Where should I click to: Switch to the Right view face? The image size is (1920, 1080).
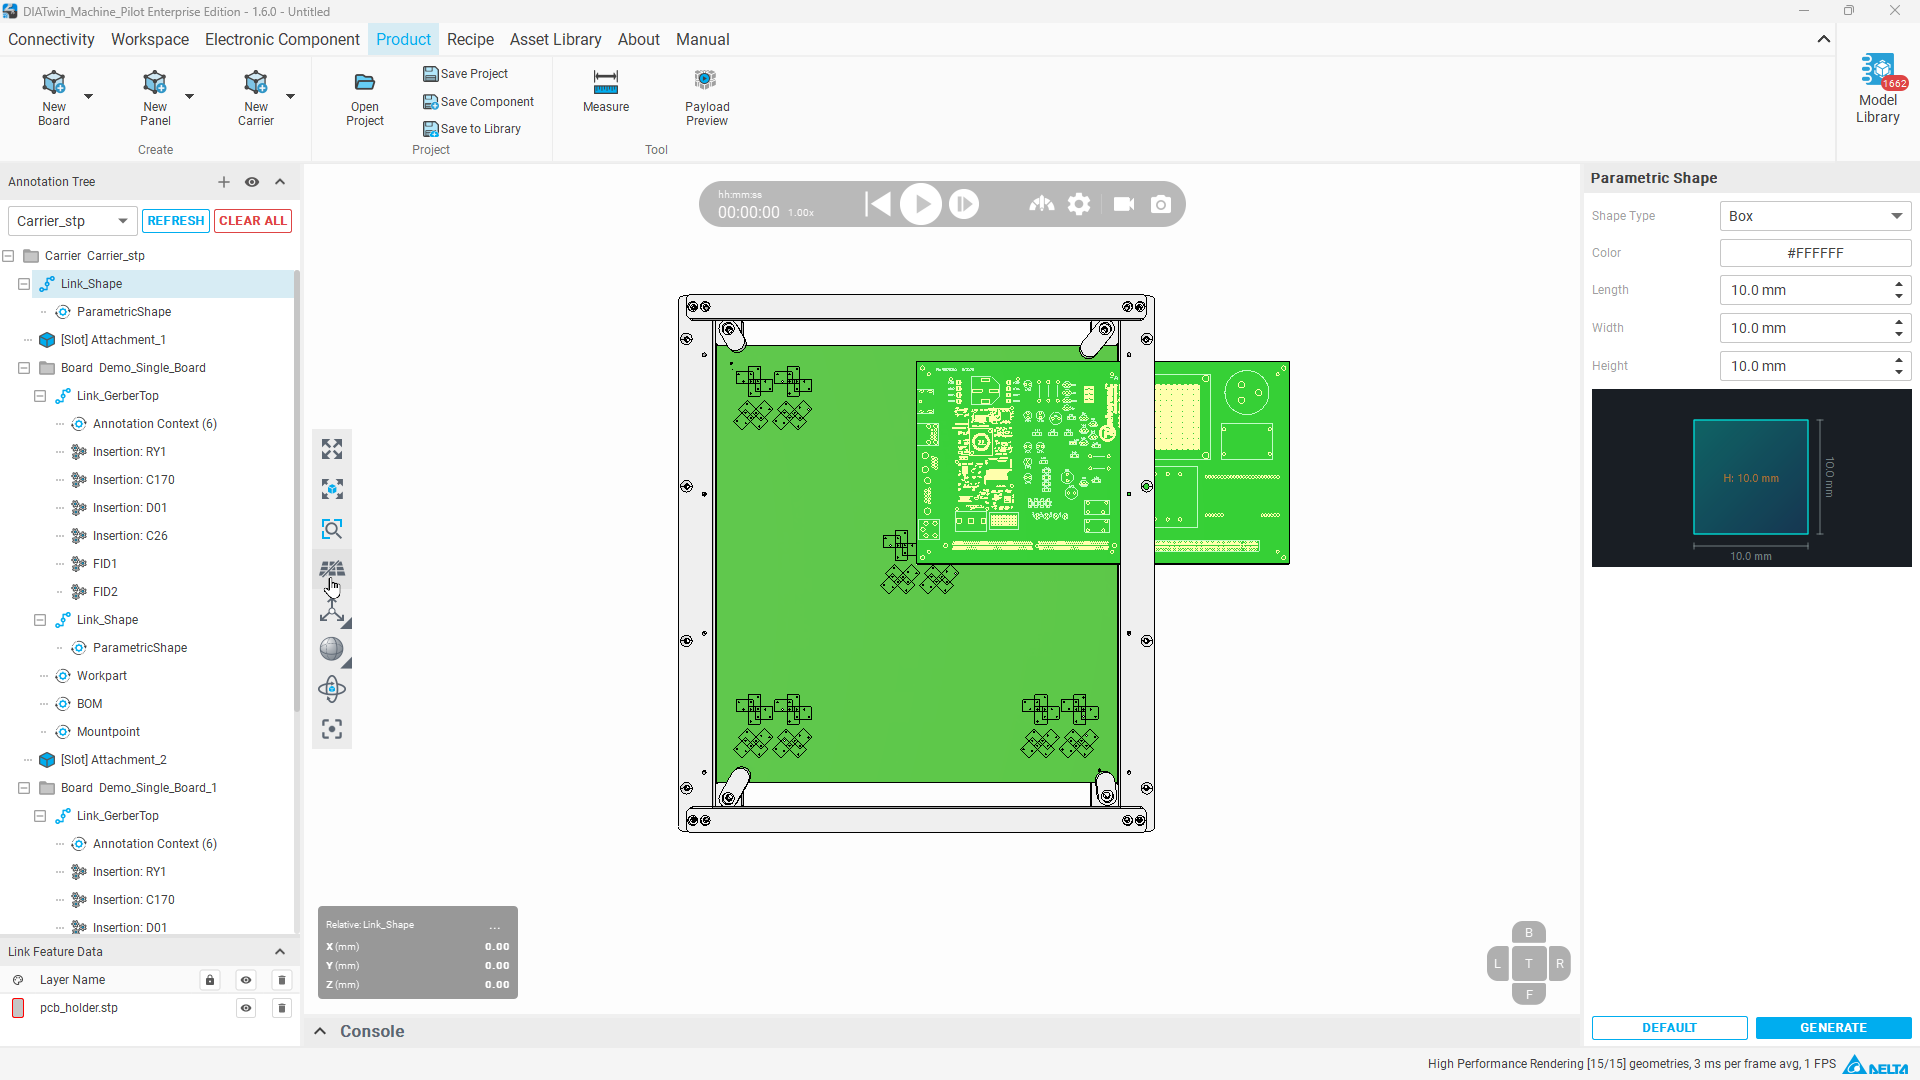click(x=1560, y=964)
